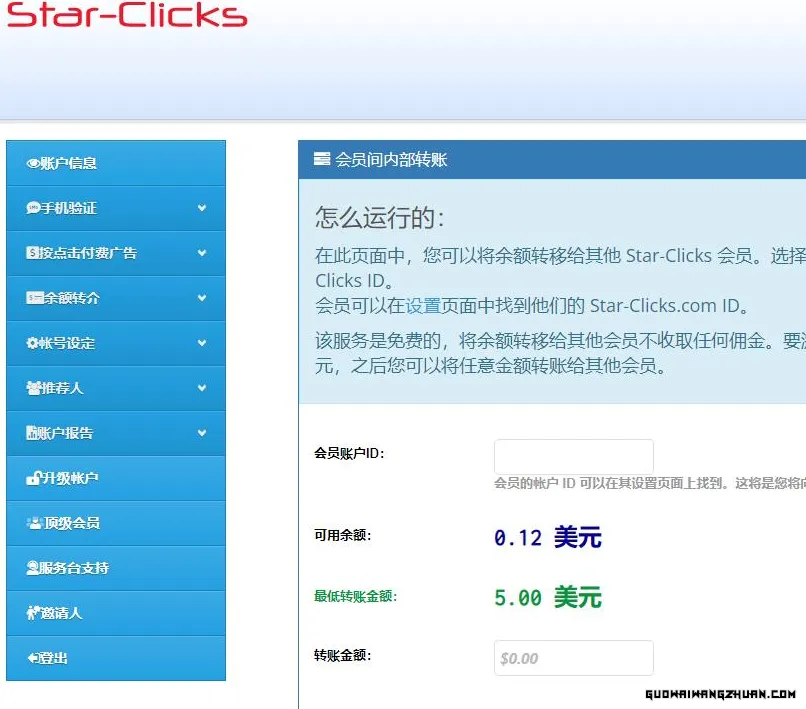Click the 怎么运行的 heading
This screenshot has width=806, height=709.
[380, 217]
